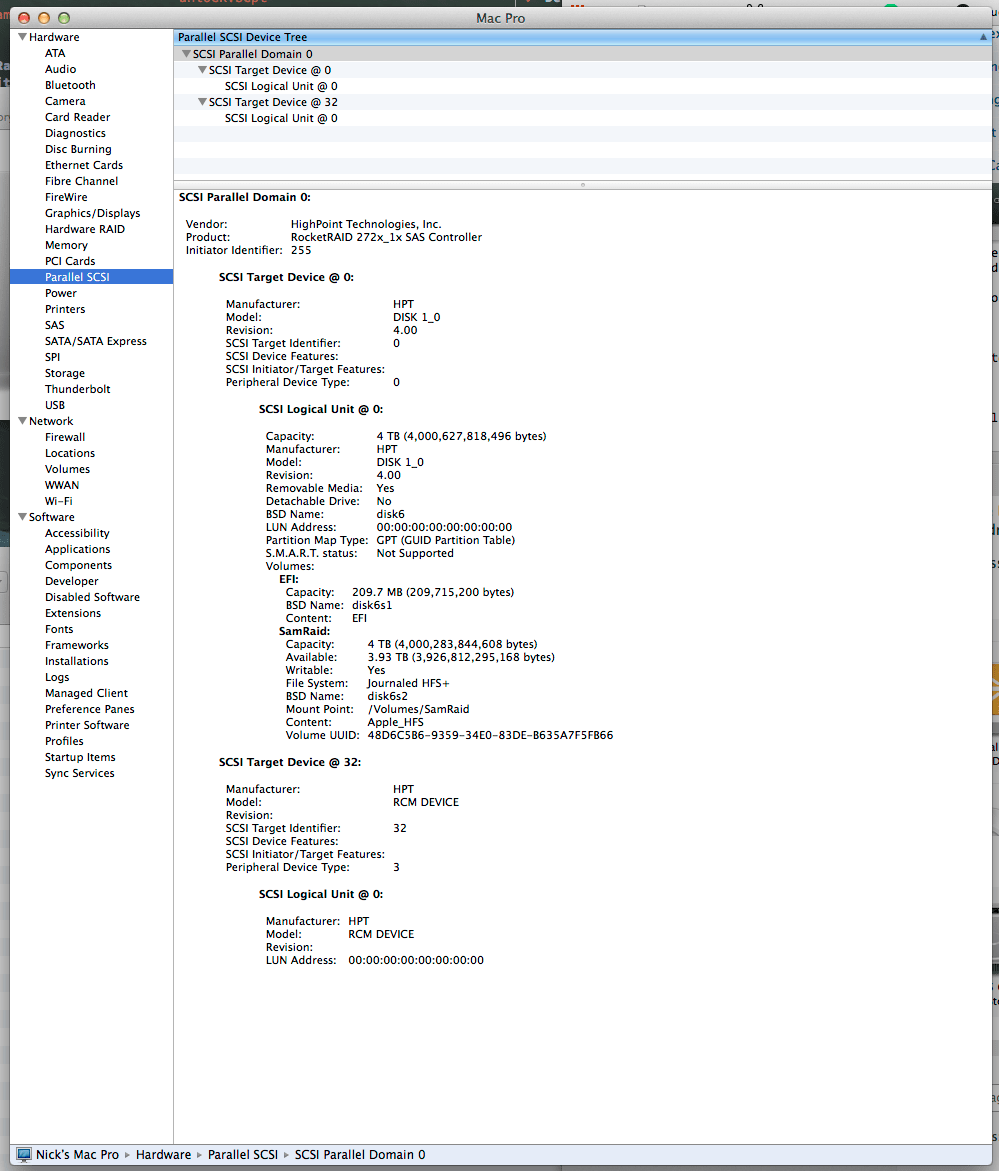
Task: Select ATA in the Hardware list
Action: pyautogui.click(x=55, y=53)
